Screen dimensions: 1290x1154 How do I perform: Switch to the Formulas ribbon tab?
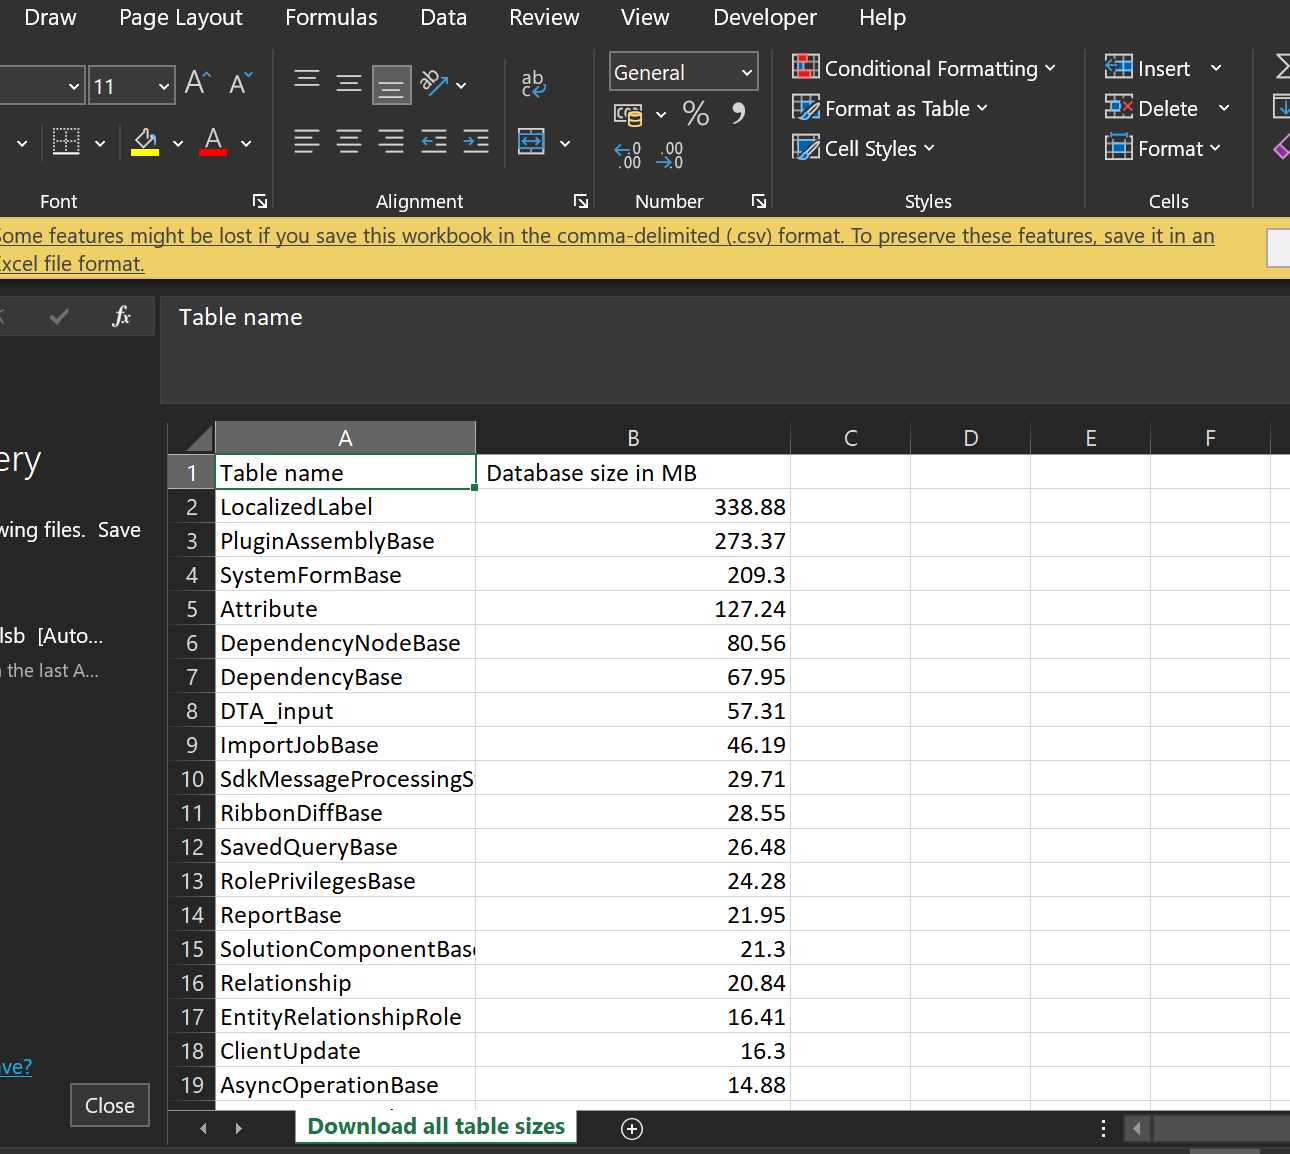[x=331, y=17]
